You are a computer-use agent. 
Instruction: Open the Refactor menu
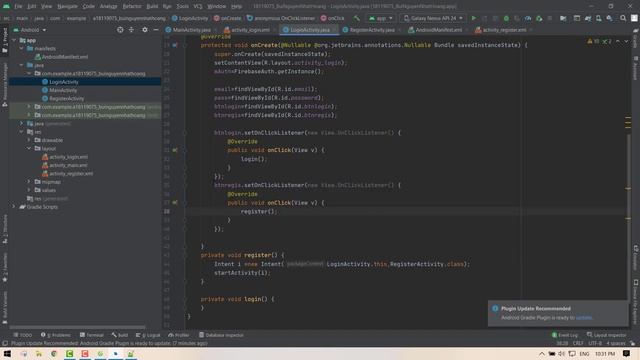(x=131, y=6)
